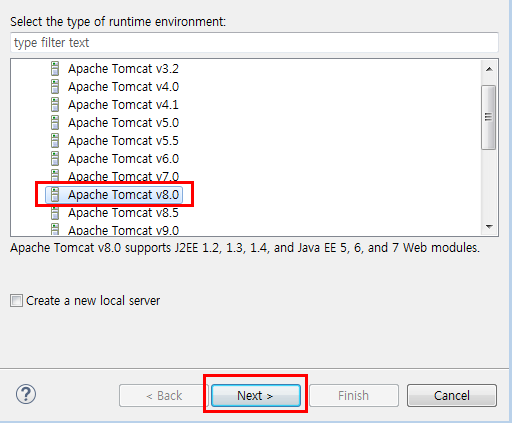Image resolution: width=512 pixels, height=423 pixels.
Task: Choose Apache Tomcat v5.5 from list
Action: coord(123,141)
